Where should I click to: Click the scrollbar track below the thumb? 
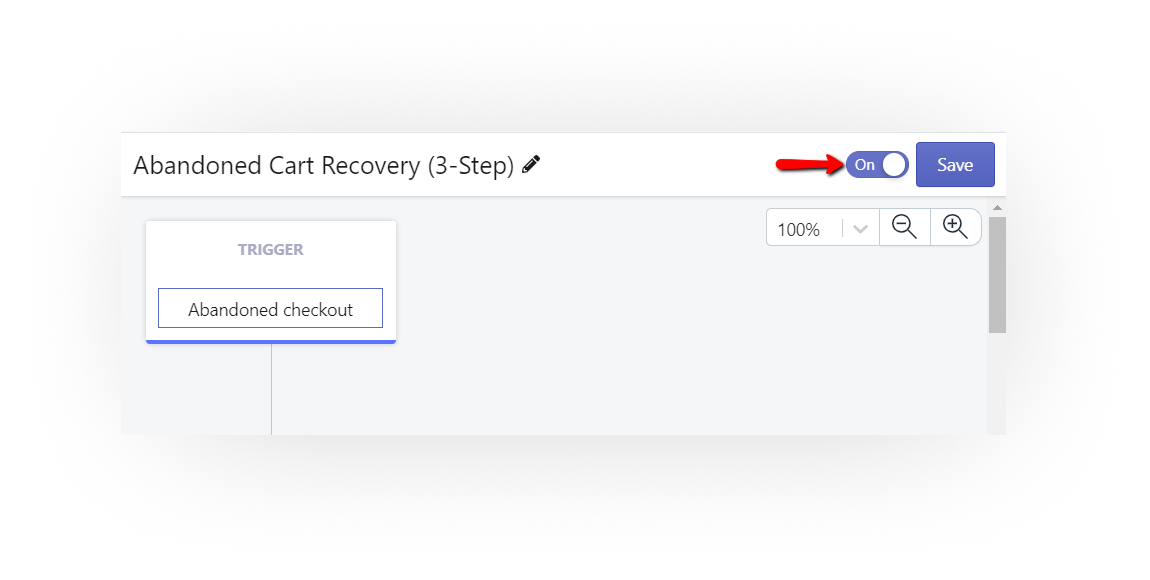[997, 383]
